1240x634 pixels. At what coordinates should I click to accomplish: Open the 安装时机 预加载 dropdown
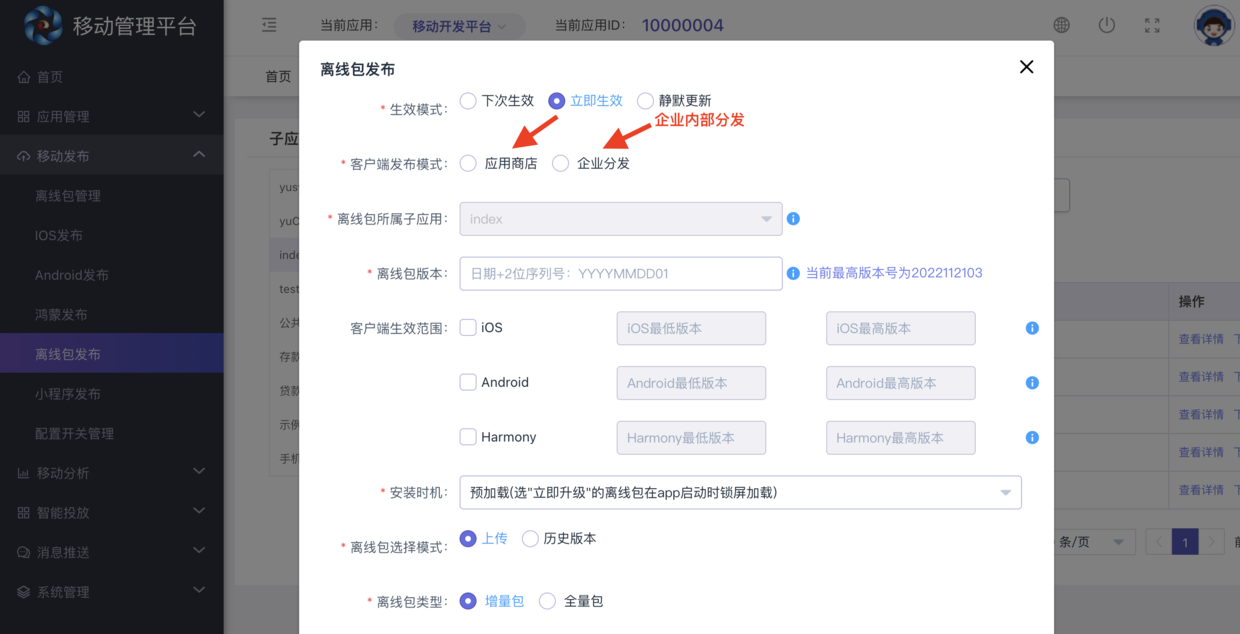[x=740, y=492]
